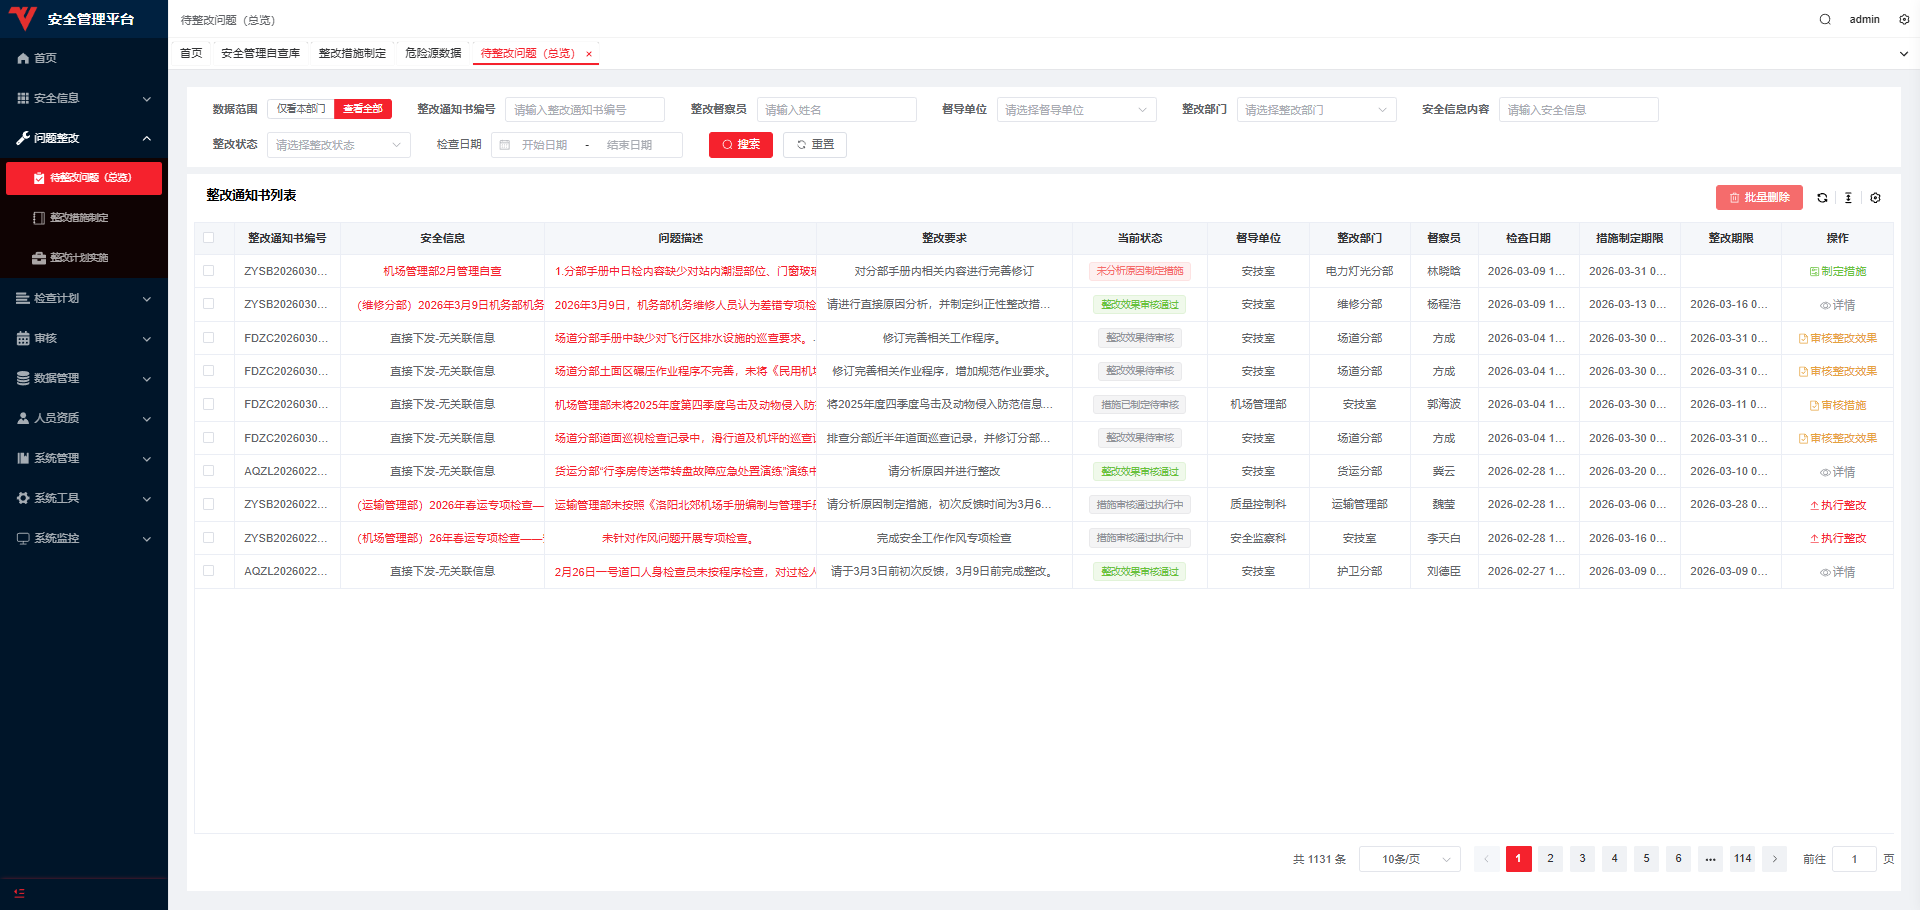Switch to the 危险源数据 tab
The image size is (1920, 910).
433,53
